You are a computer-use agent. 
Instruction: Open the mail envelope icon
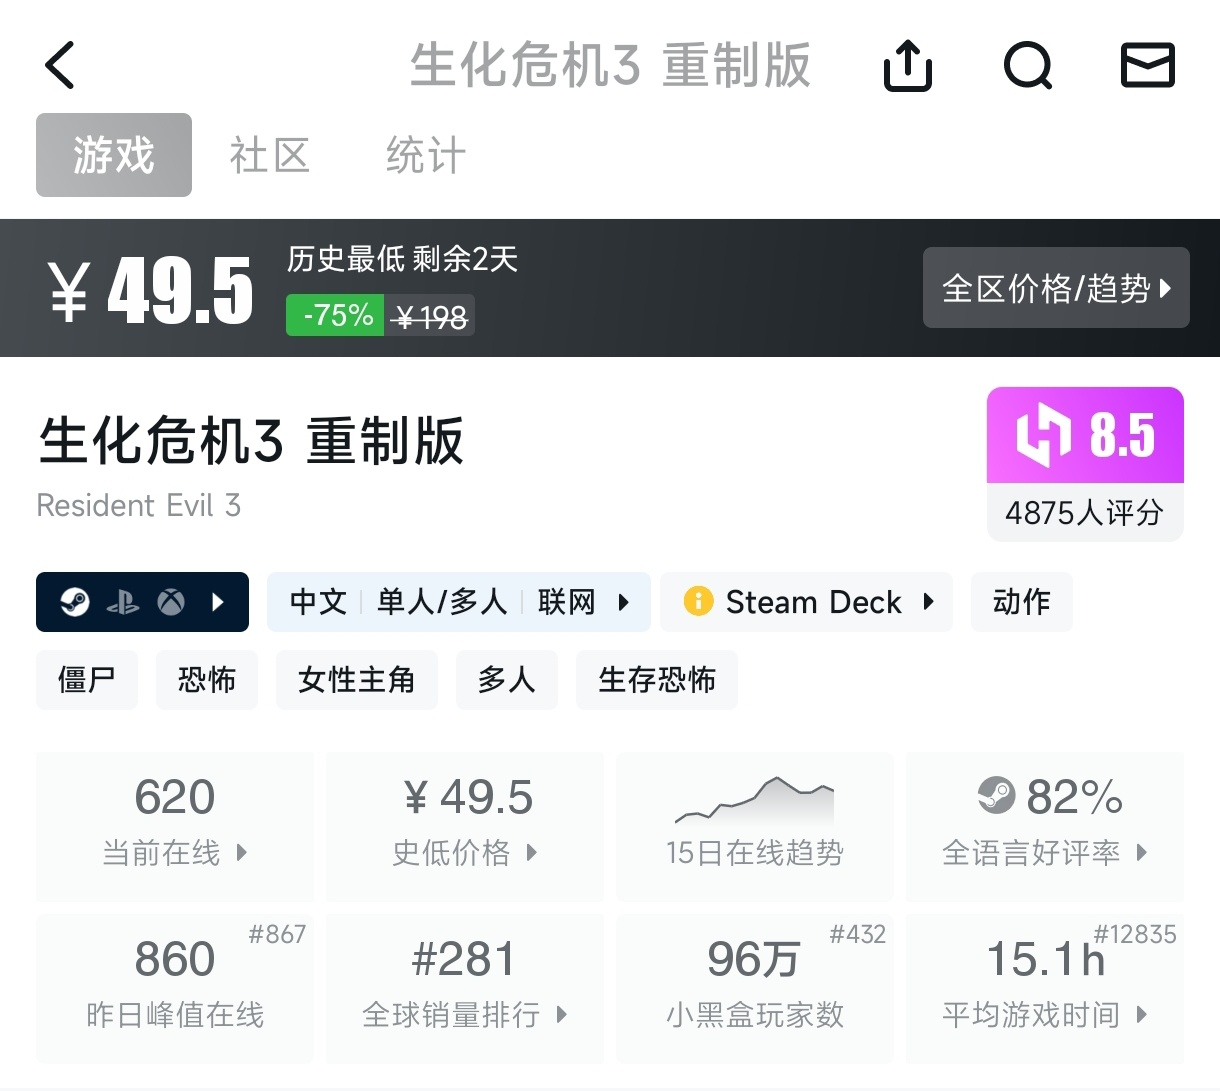[1147, 66]
